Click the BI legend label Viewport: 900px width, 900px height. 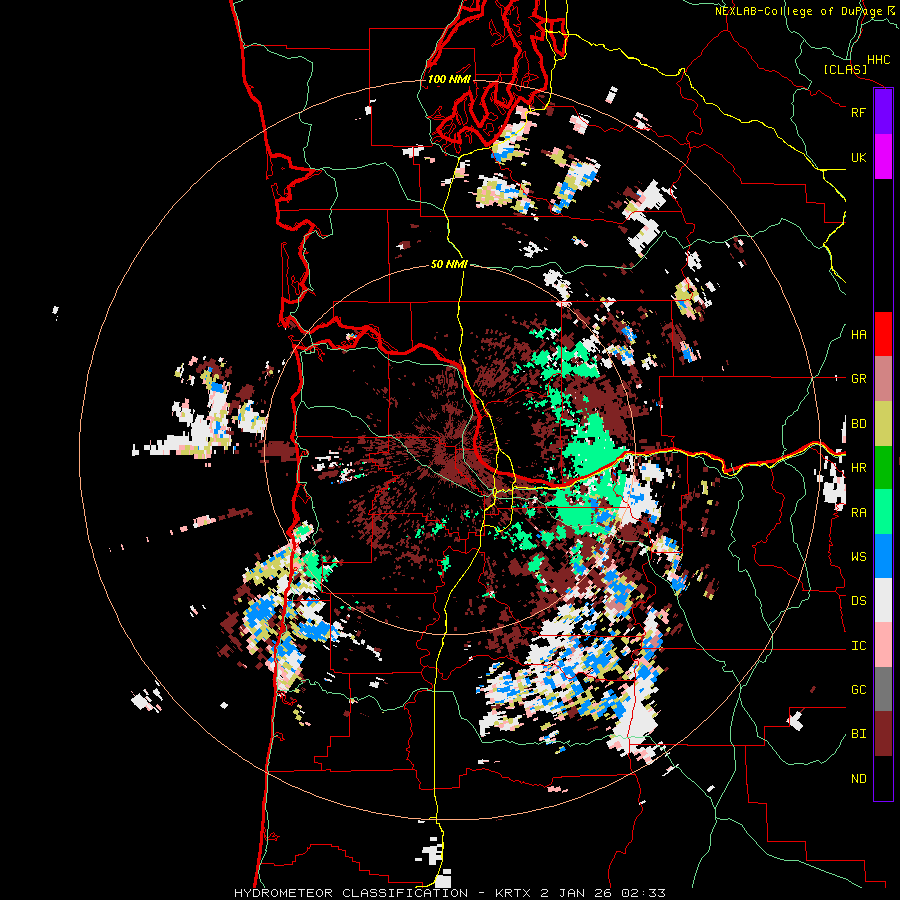pos(858,734)
